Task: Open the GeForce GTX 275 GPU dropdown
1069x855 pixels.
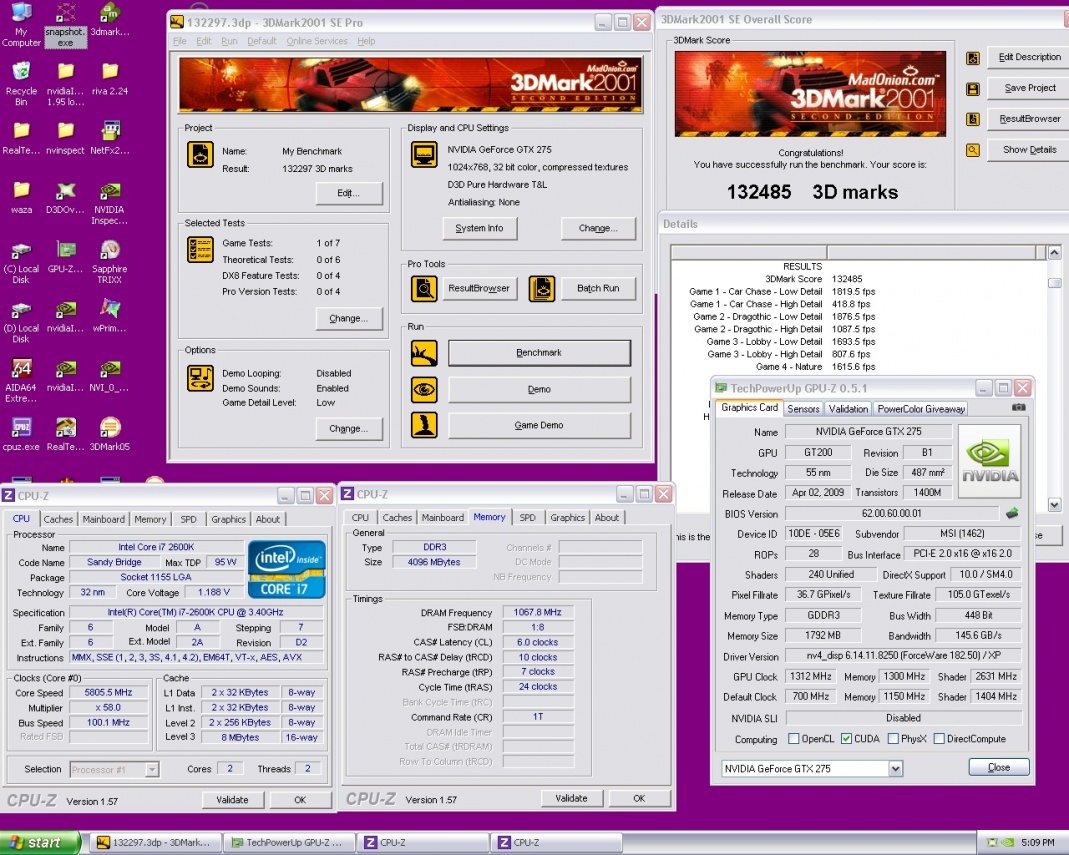Action: tap(895, 769)
